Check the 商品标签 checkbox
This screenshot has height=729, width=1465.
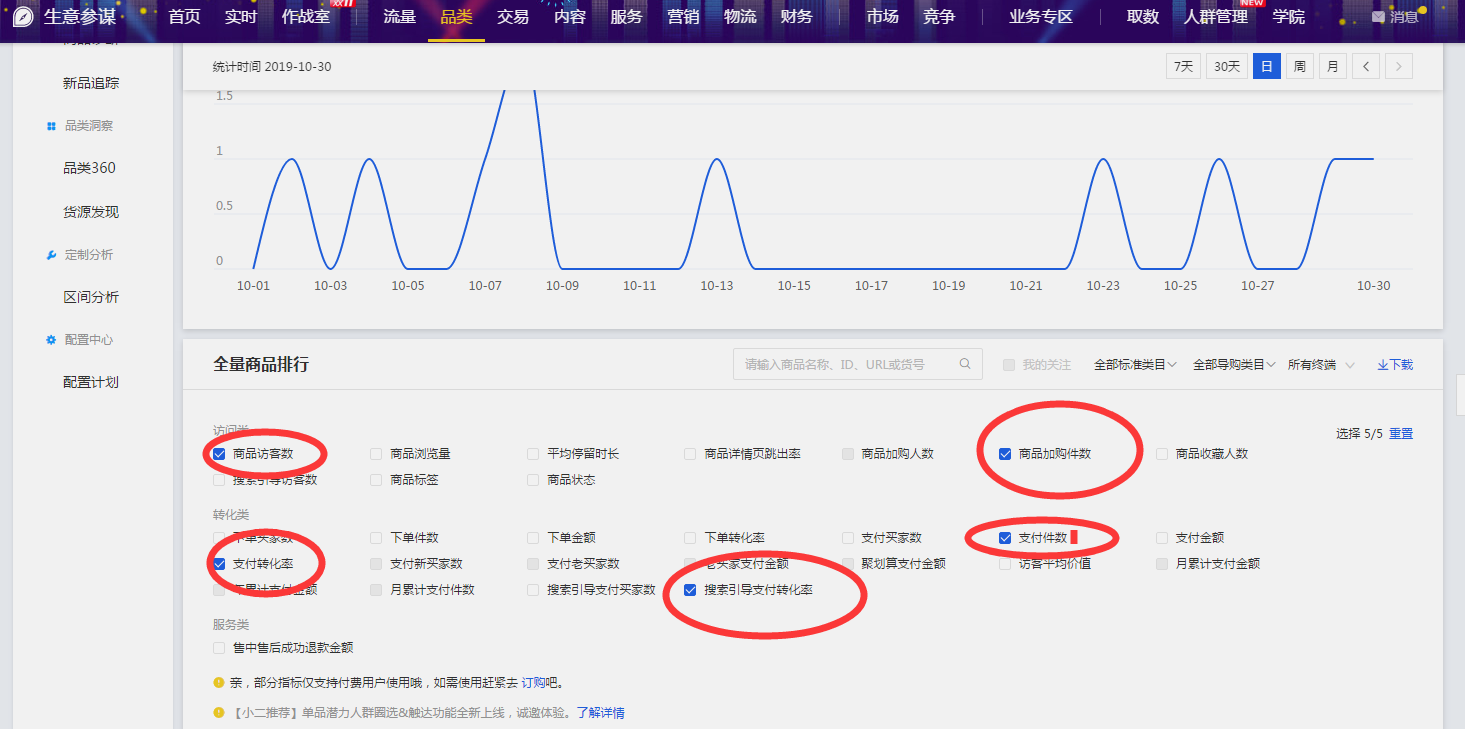(376, 480)
